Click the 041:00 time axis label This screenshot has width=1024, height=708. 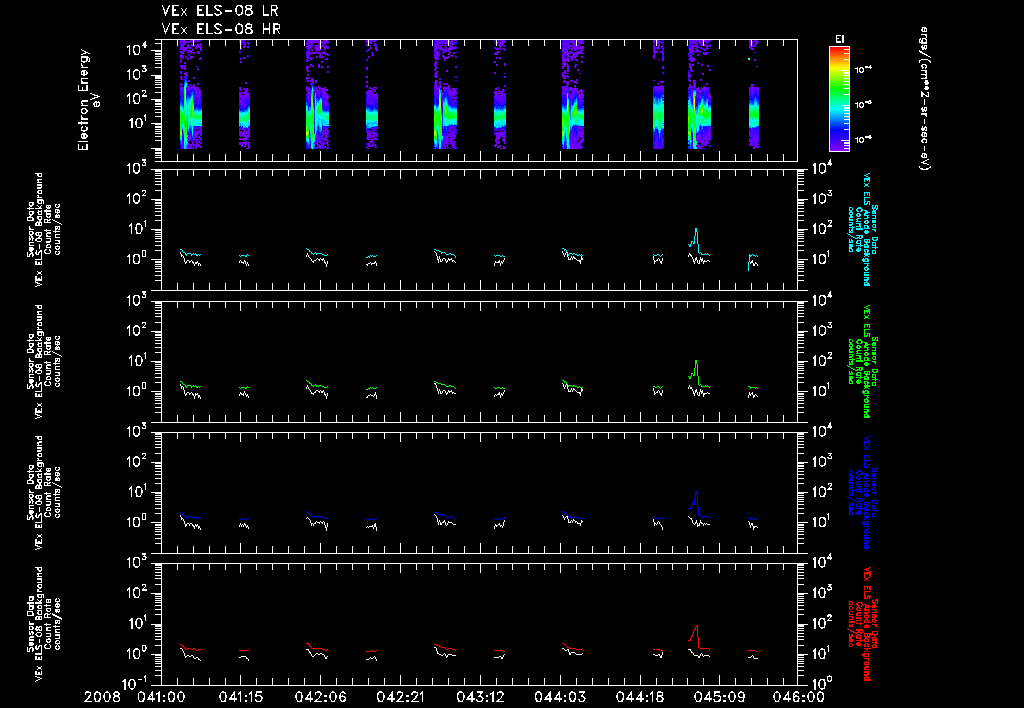(159, 697)
